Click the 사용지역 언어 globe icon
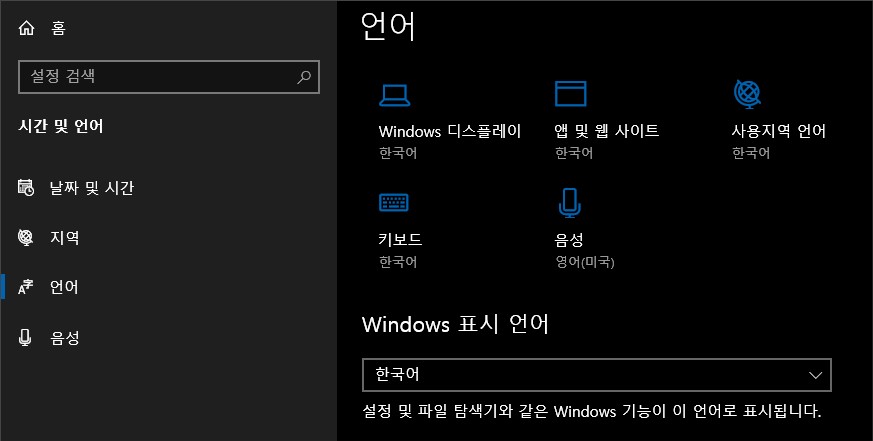This screenshot has width=873, height=441. [747, 94]
